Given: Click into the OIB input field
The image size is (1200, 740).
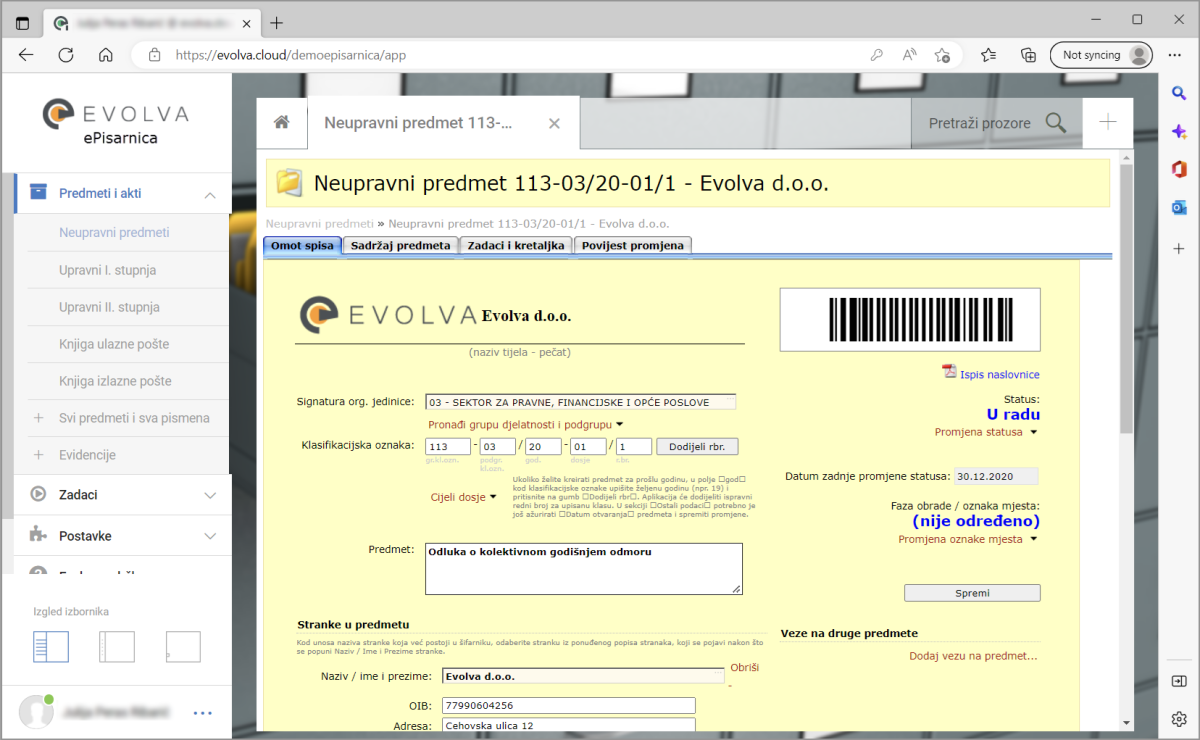Looking at the screenshot, I should [568, 705].
